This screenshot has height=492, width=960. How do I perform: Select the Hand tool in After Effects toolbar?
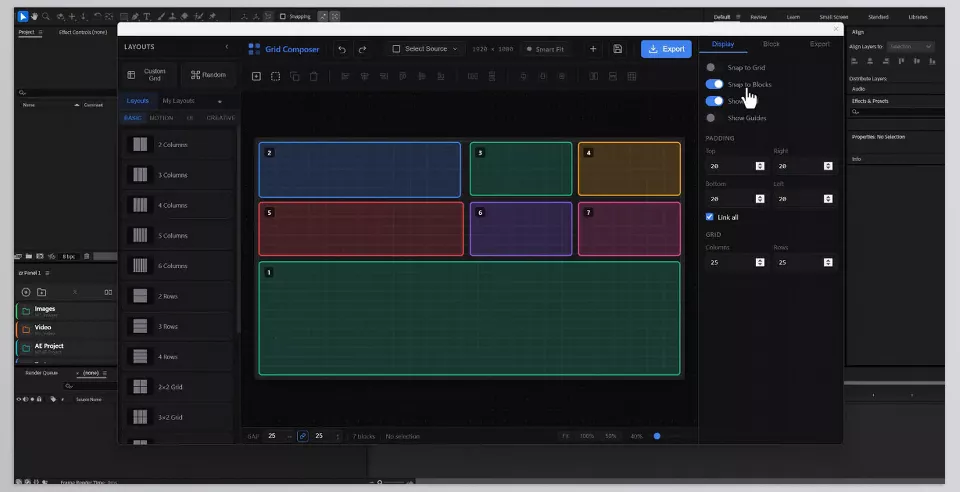point(34,16)
